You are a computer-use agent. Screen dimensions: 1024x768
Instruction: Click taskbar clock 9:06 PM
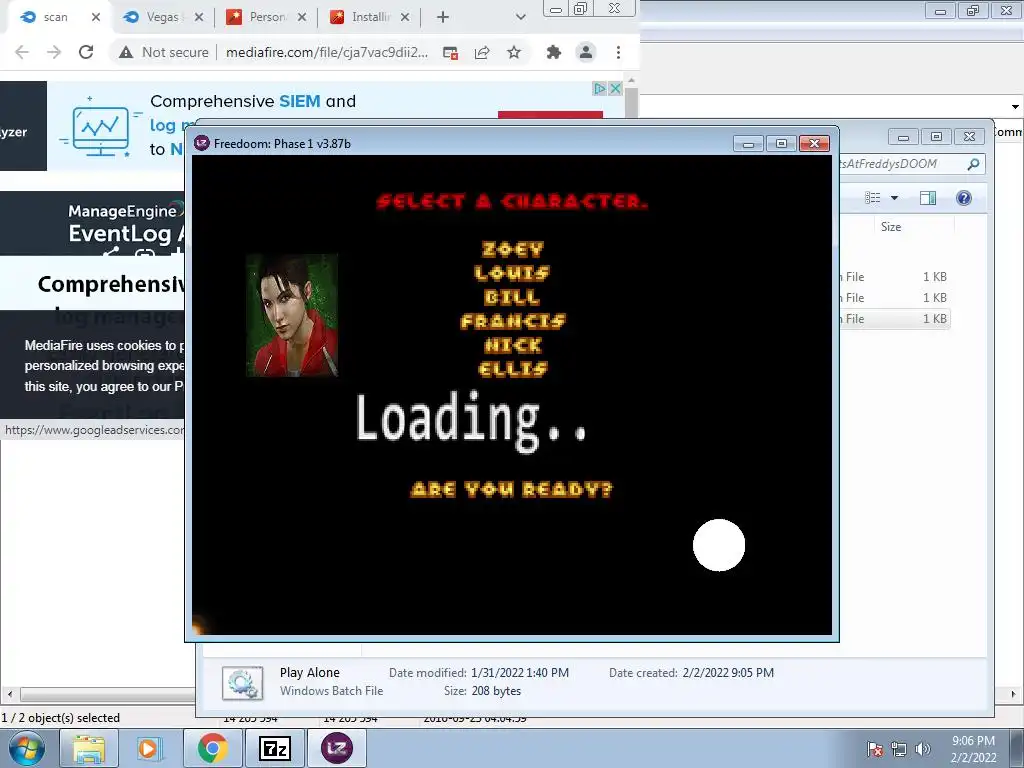pyautogui.click(x=973, y=741)
